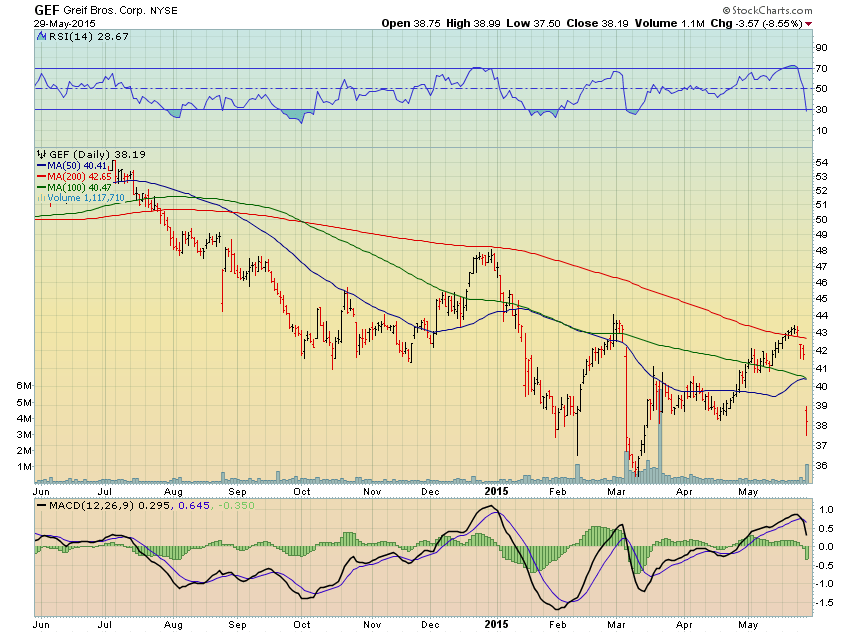
Task: Click the Chg -3.57 (-8.55%) value
Action: 757,23
